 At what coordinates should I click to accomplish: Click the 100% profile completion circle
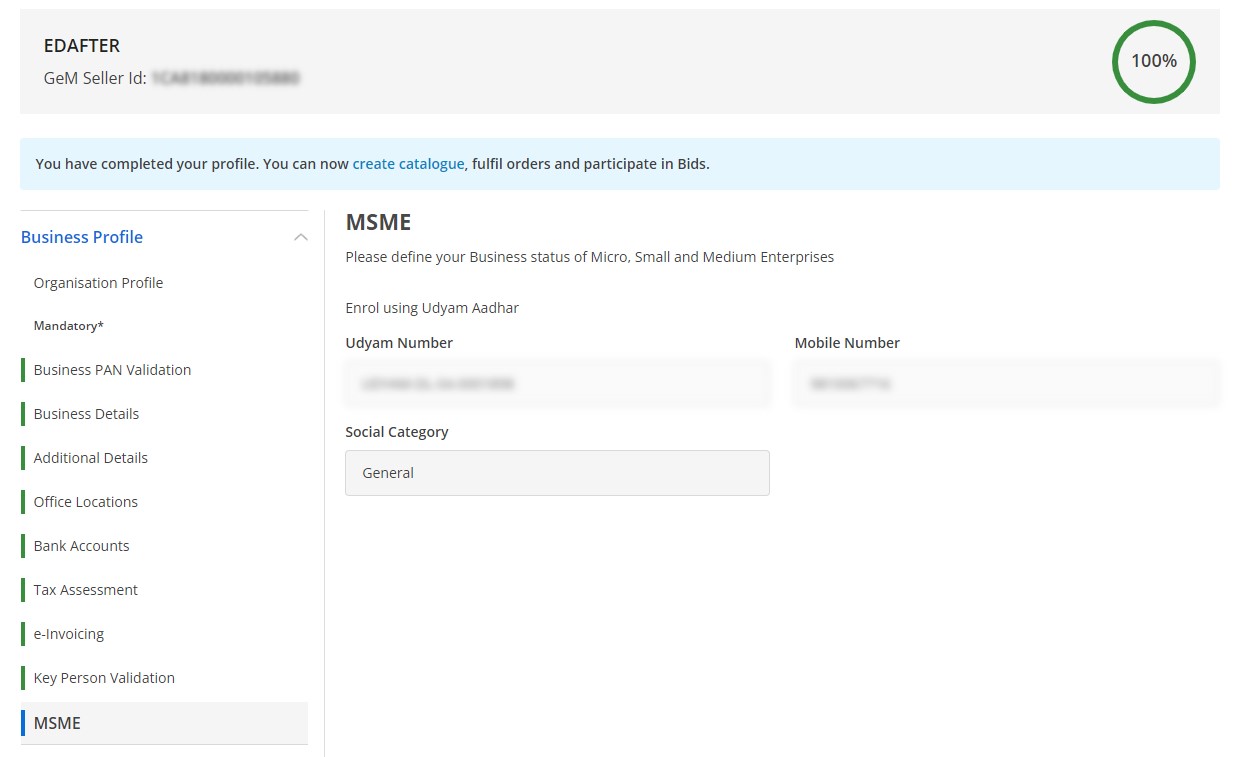click(1153, 61)
